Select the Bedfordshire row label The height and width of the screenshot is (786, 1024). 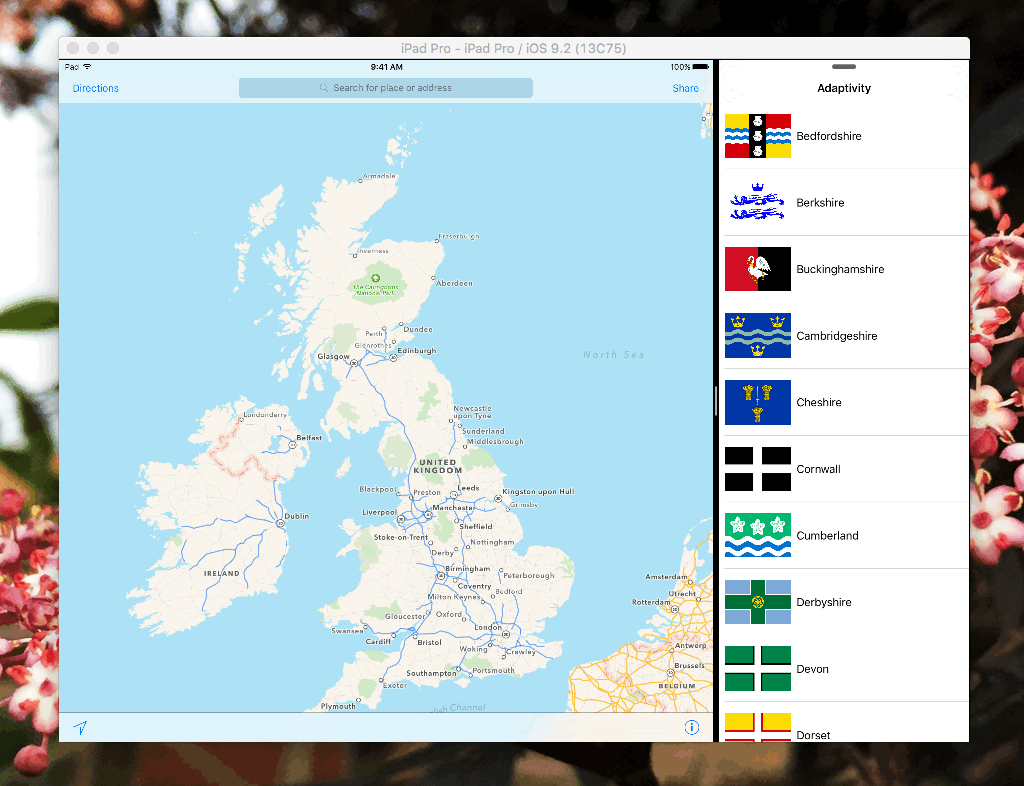pos(829,136)
